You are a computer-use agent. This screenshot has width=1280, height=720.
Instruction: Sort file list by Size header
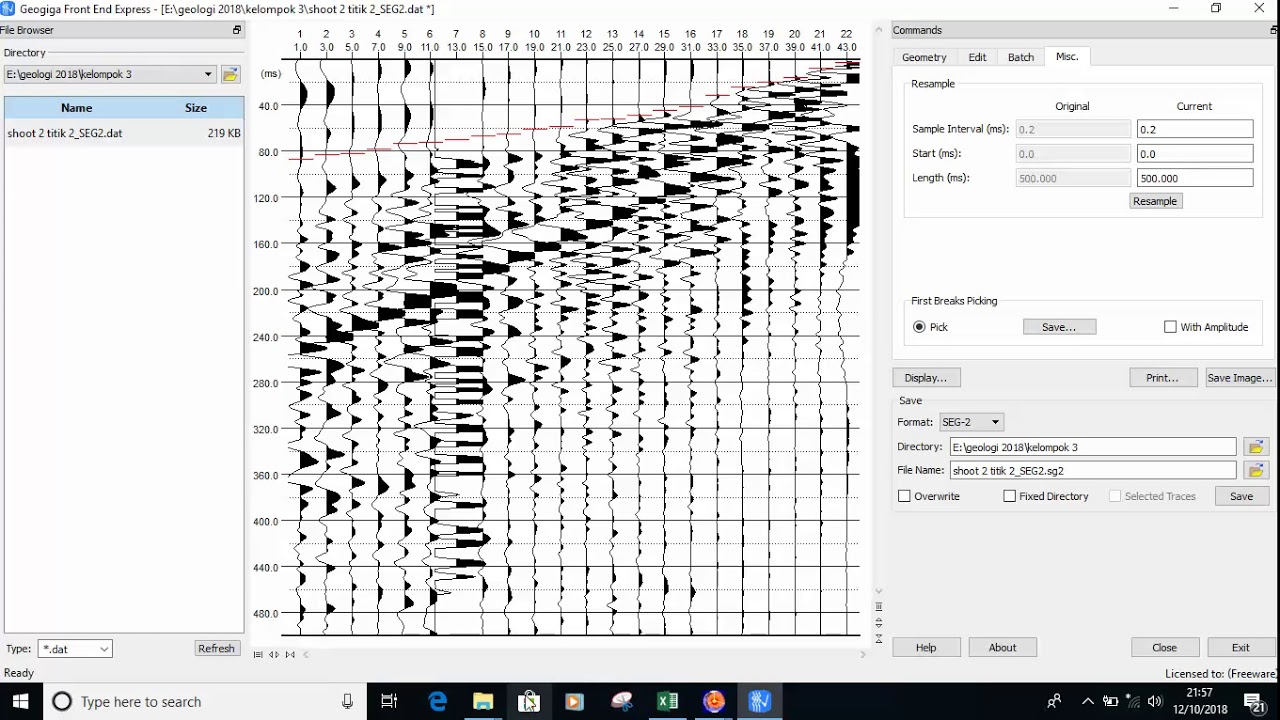click(196, 108)
